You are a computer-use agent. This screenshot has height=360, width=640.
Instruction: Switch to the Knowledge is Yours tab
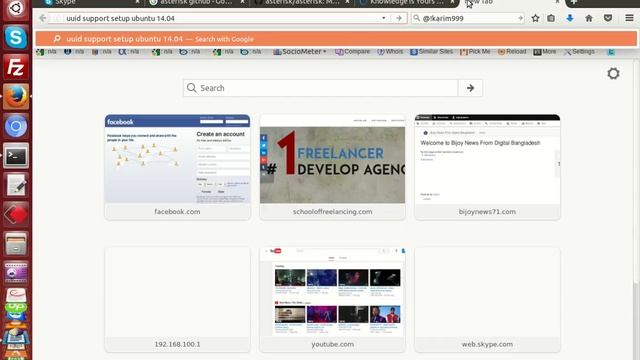pyautogui.click(x=406, y=2)
